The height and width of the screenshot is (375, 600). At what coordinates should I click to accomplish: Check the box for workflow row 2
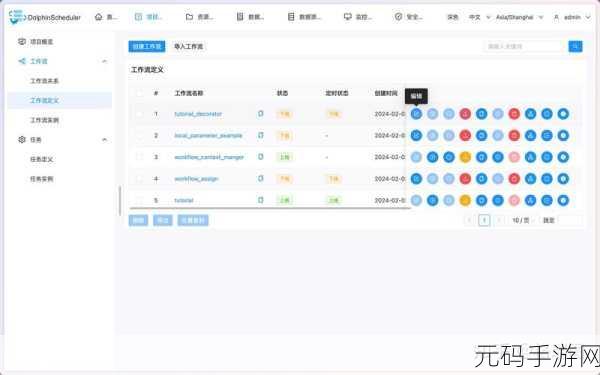pos(139,135)
